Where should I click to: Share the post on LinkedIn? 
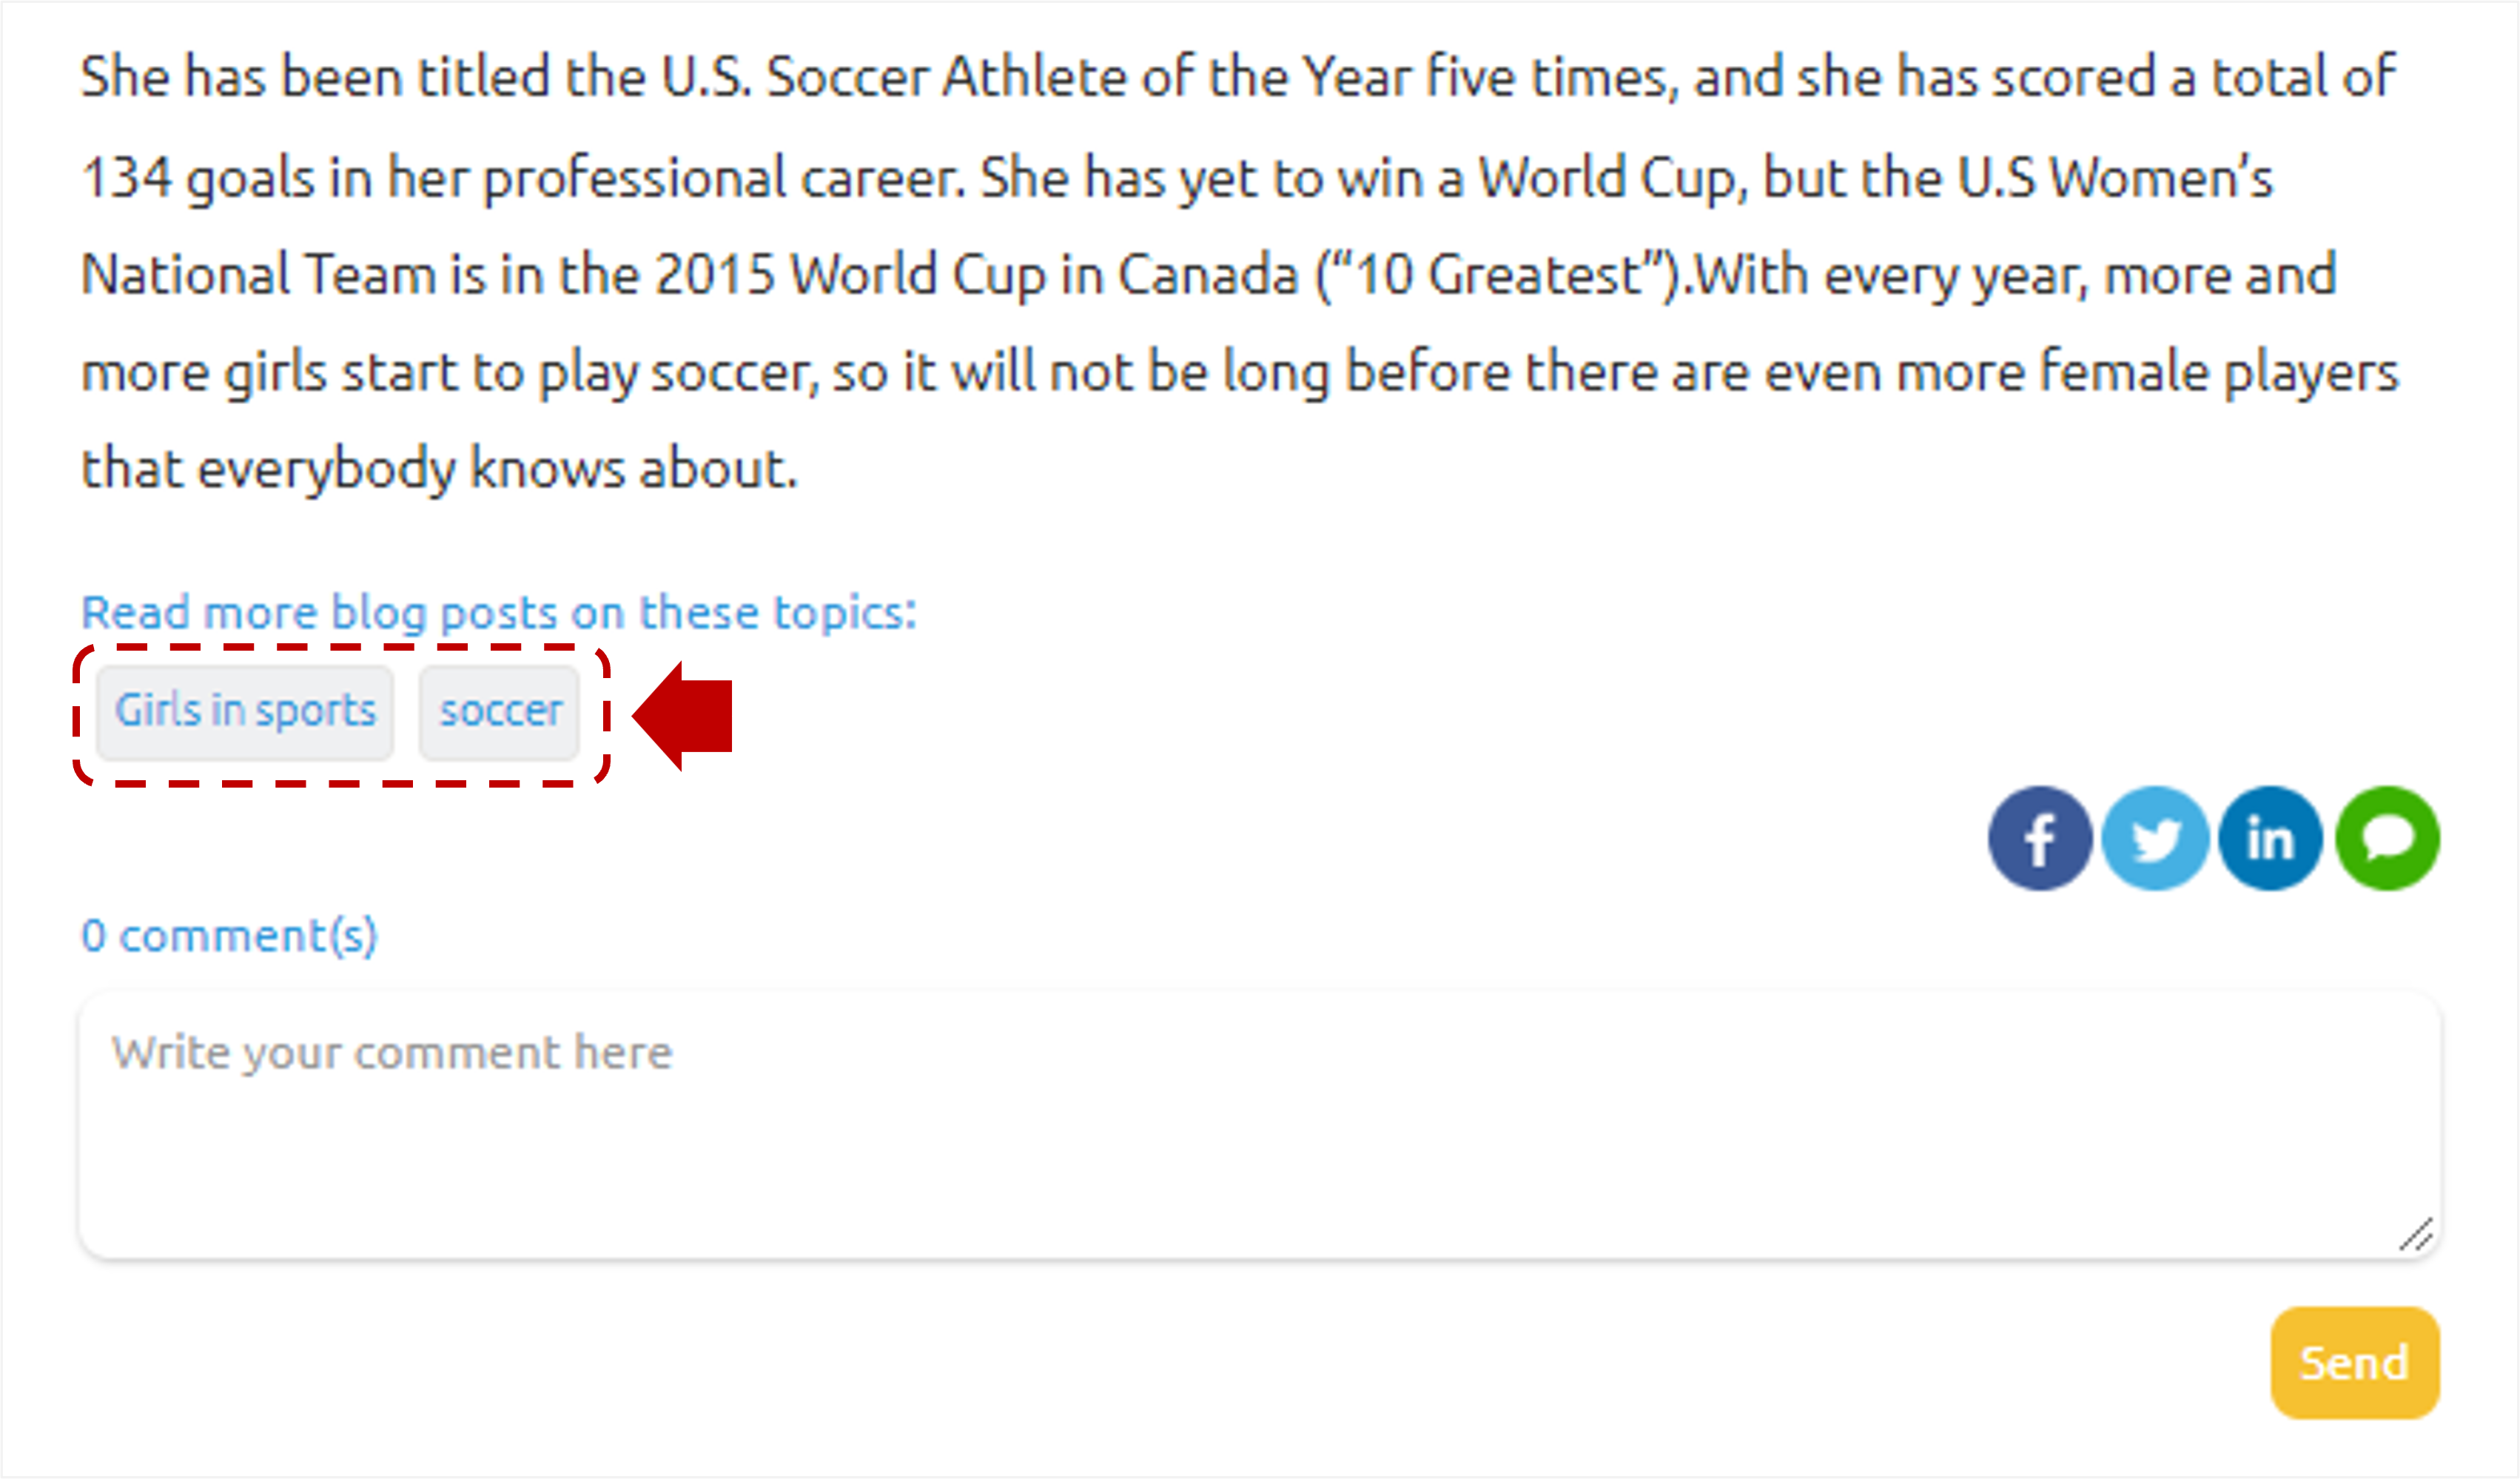pos(2270,838)
